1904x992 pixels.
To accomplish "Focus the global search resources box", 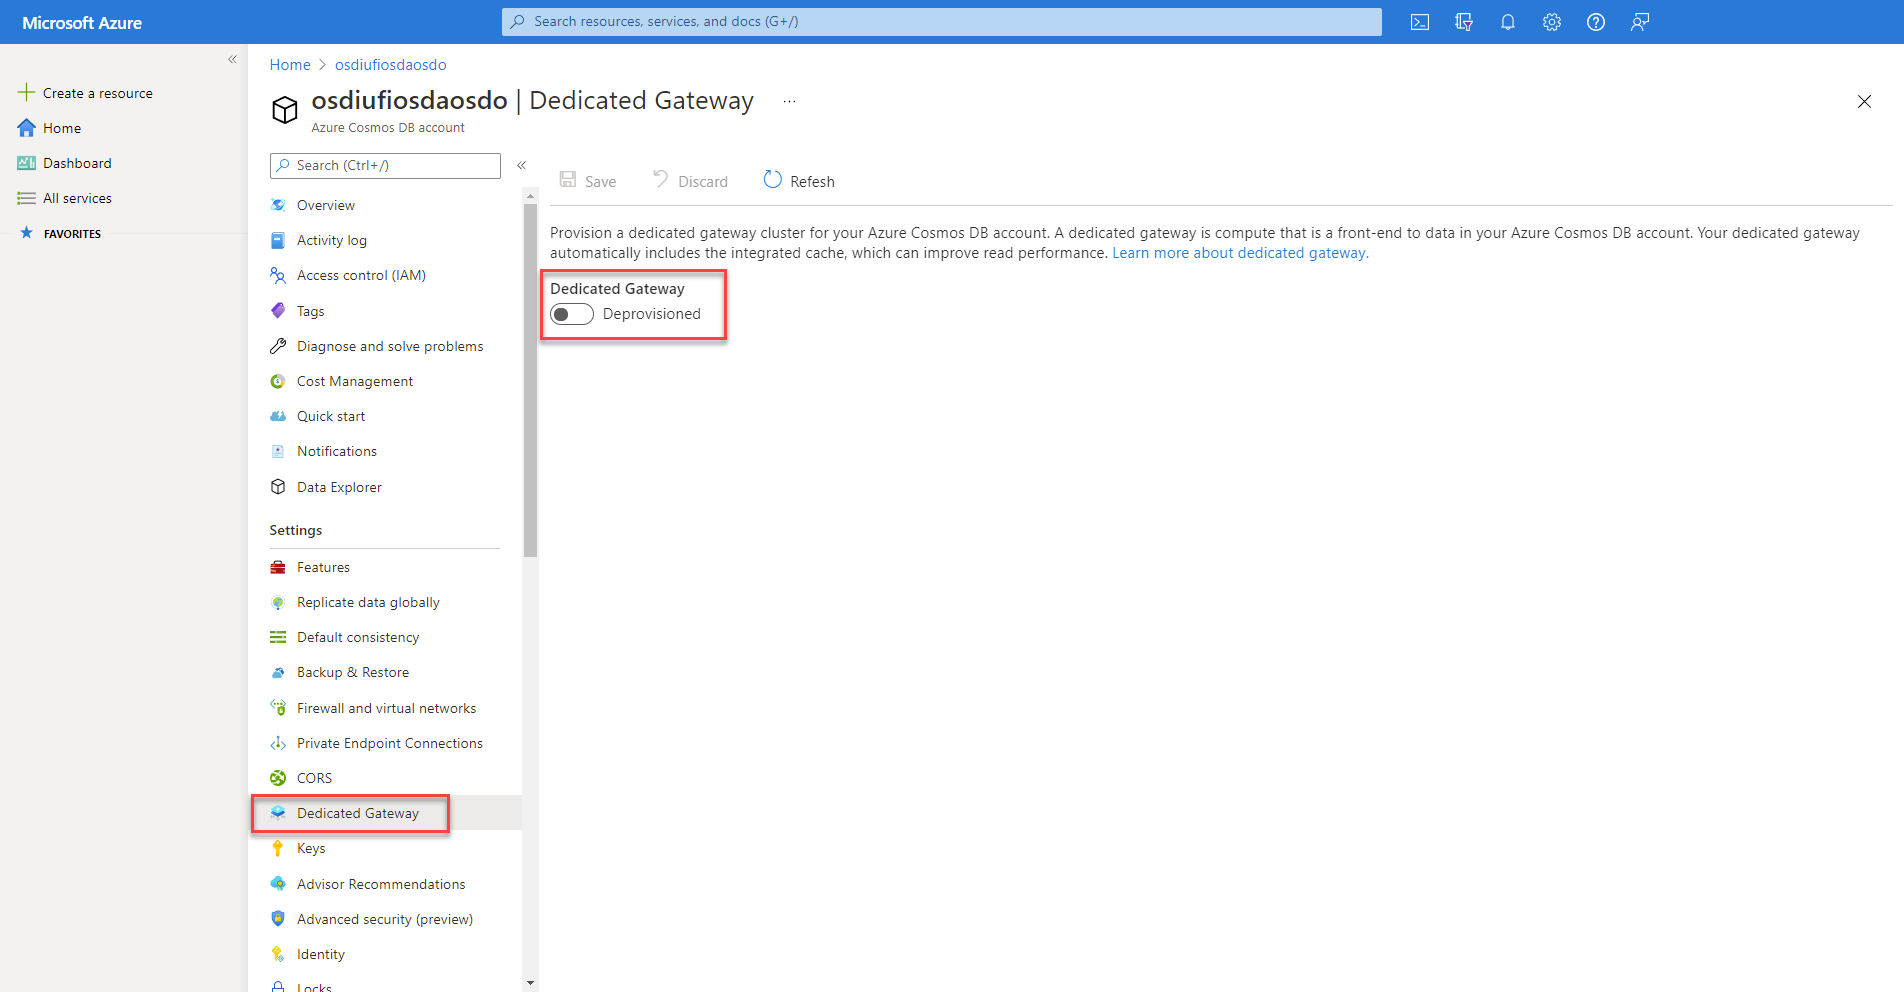I will coord(942,22).
